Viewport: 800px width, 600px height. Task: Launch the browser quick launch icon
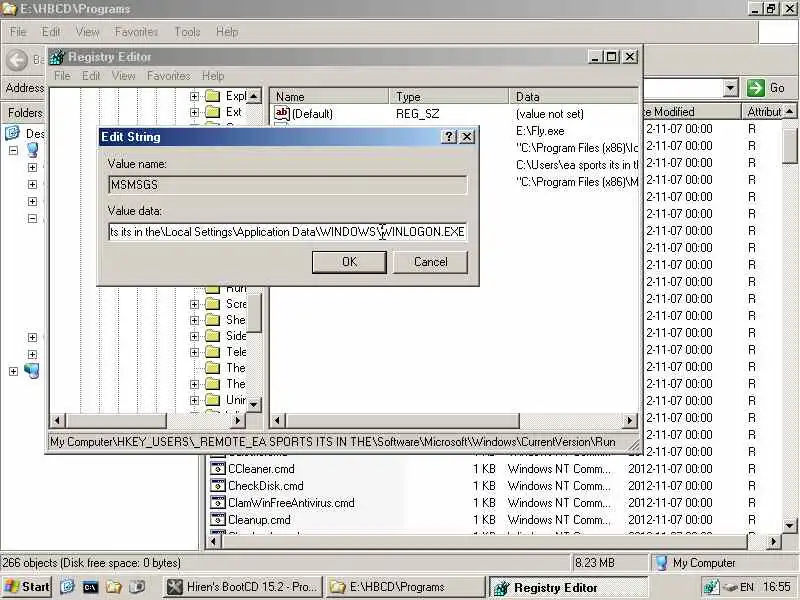coord(67,587)
